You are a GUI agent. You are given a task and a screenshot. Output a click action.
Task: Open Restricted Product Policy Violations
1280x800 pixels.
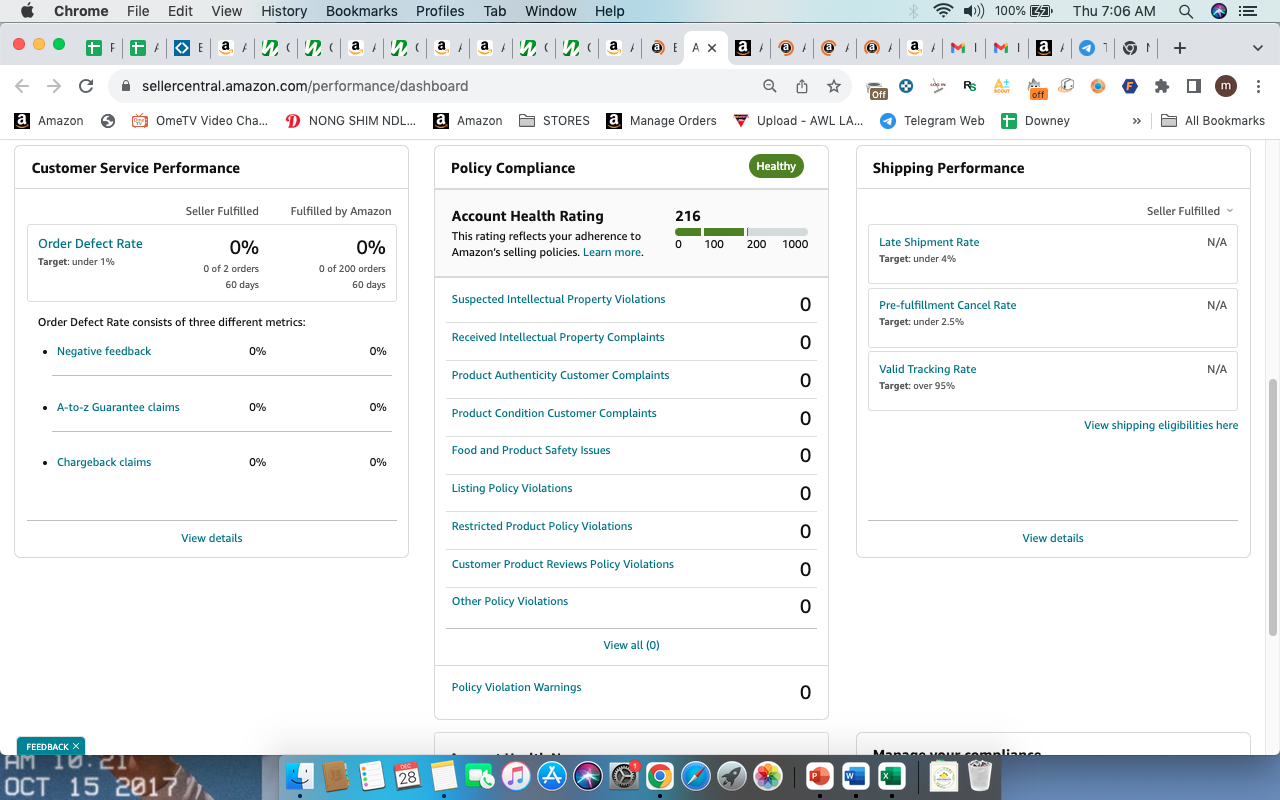tap(542, 526)
